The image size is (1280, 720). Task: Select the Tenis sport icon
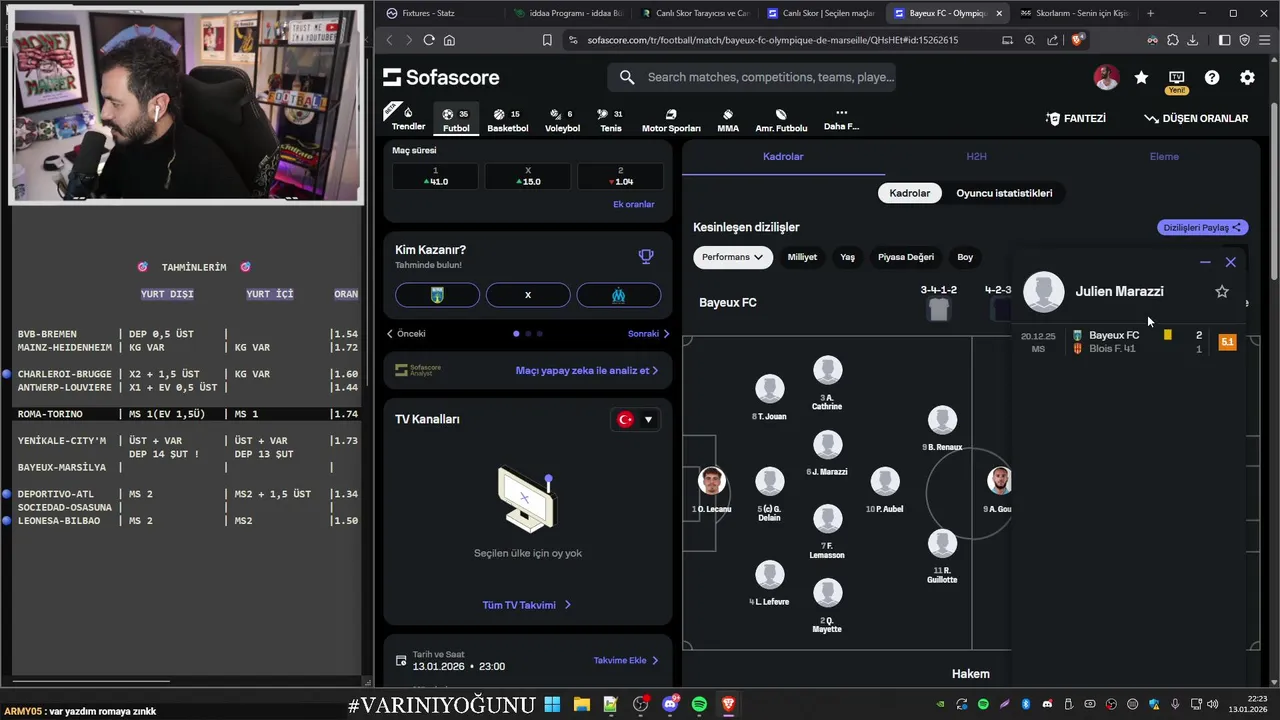pyautogui.click(x=610, y=120)
